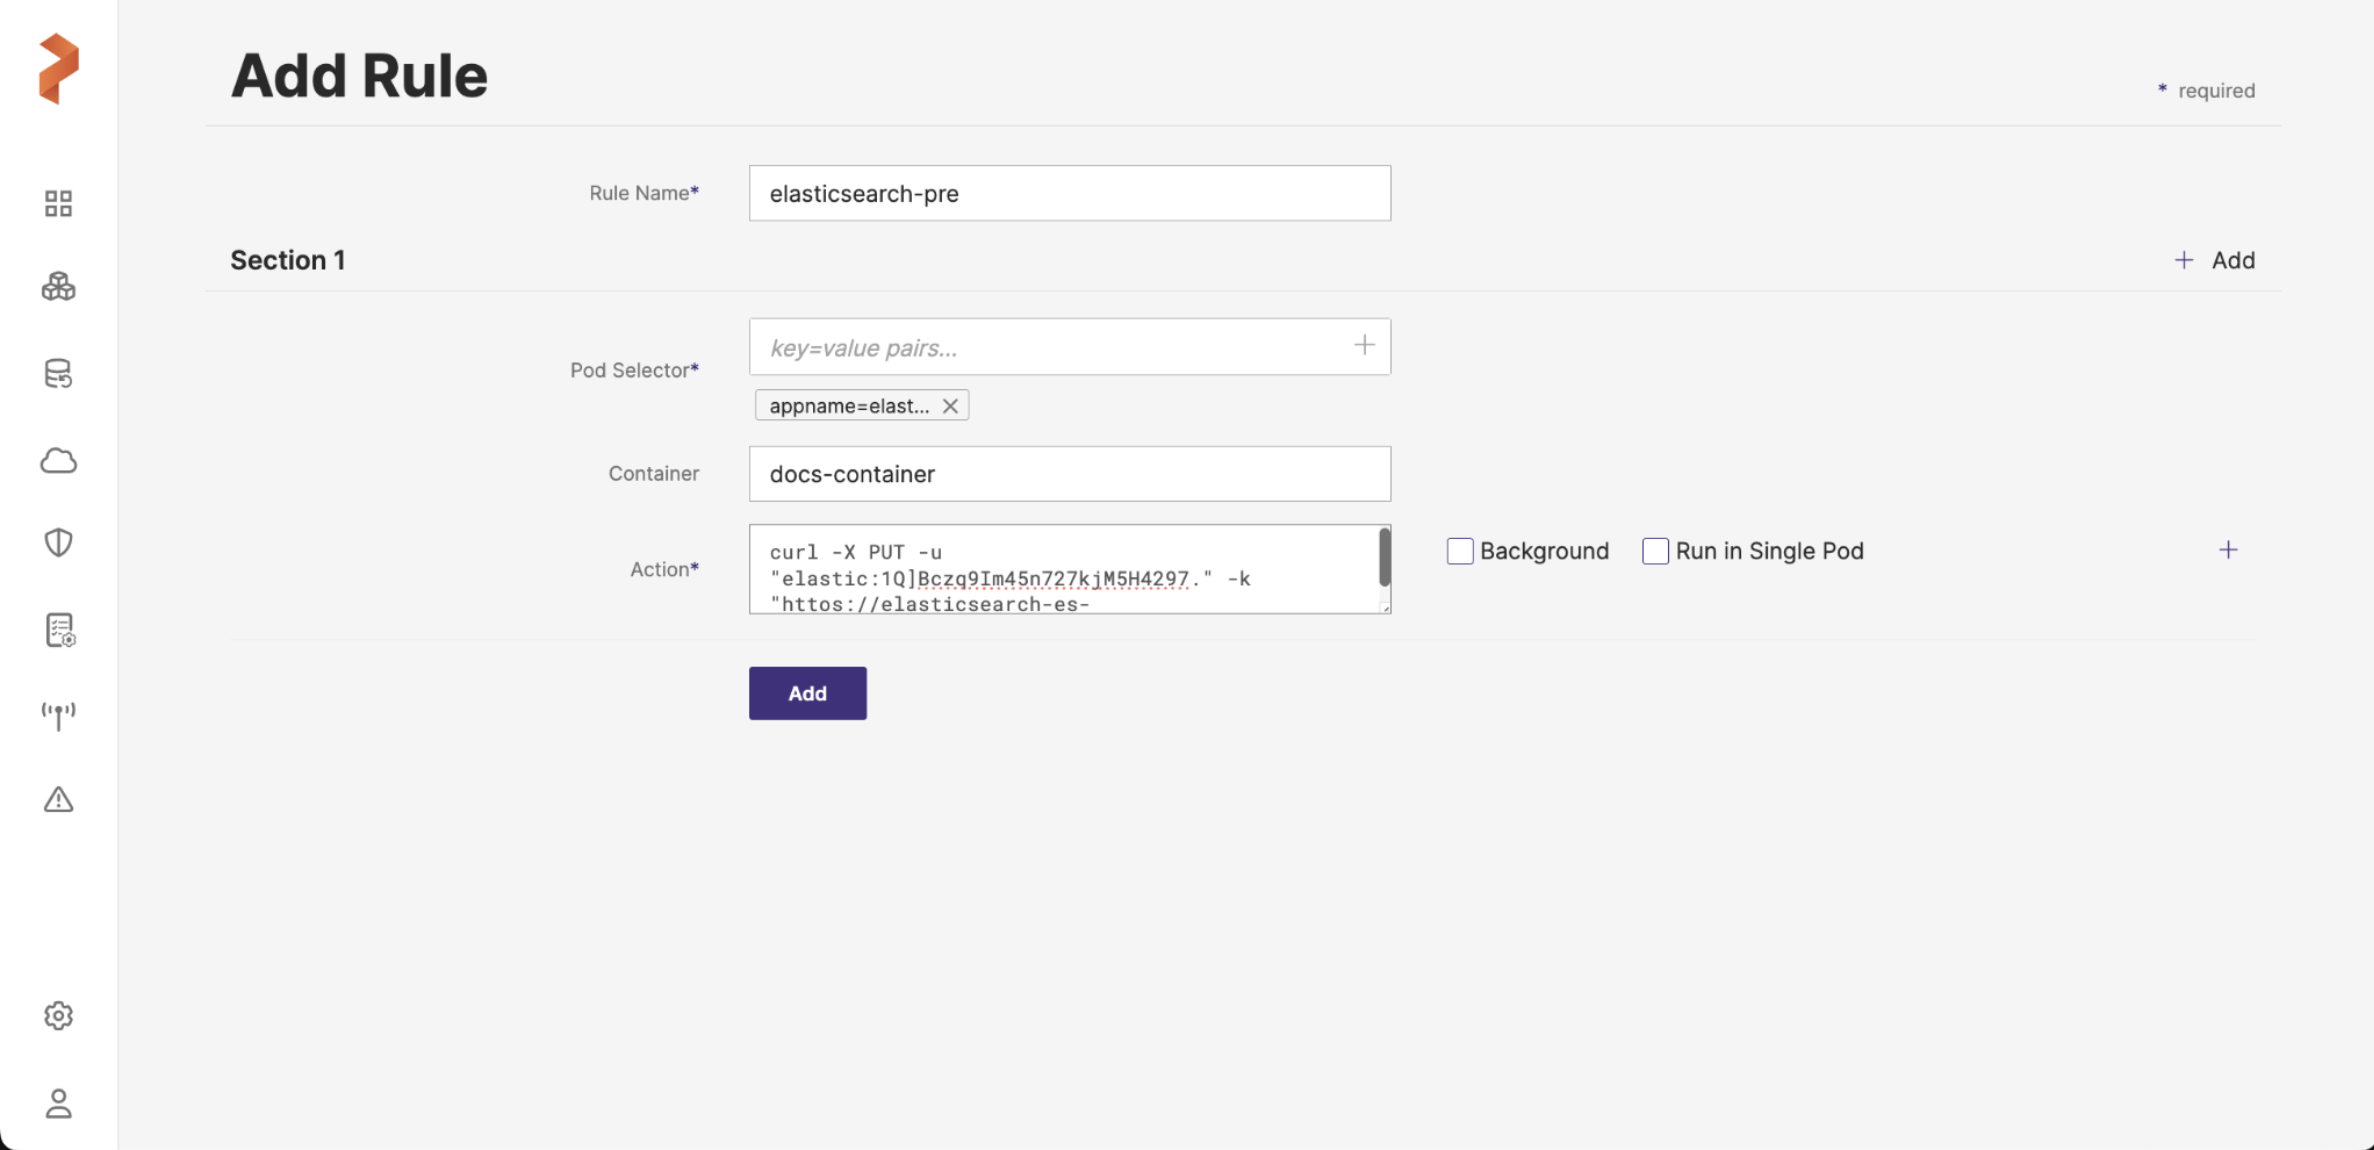Open the clusters cubes icon in sidebar
Viewport: 2374px width, 1150px height.
(58, 287)
